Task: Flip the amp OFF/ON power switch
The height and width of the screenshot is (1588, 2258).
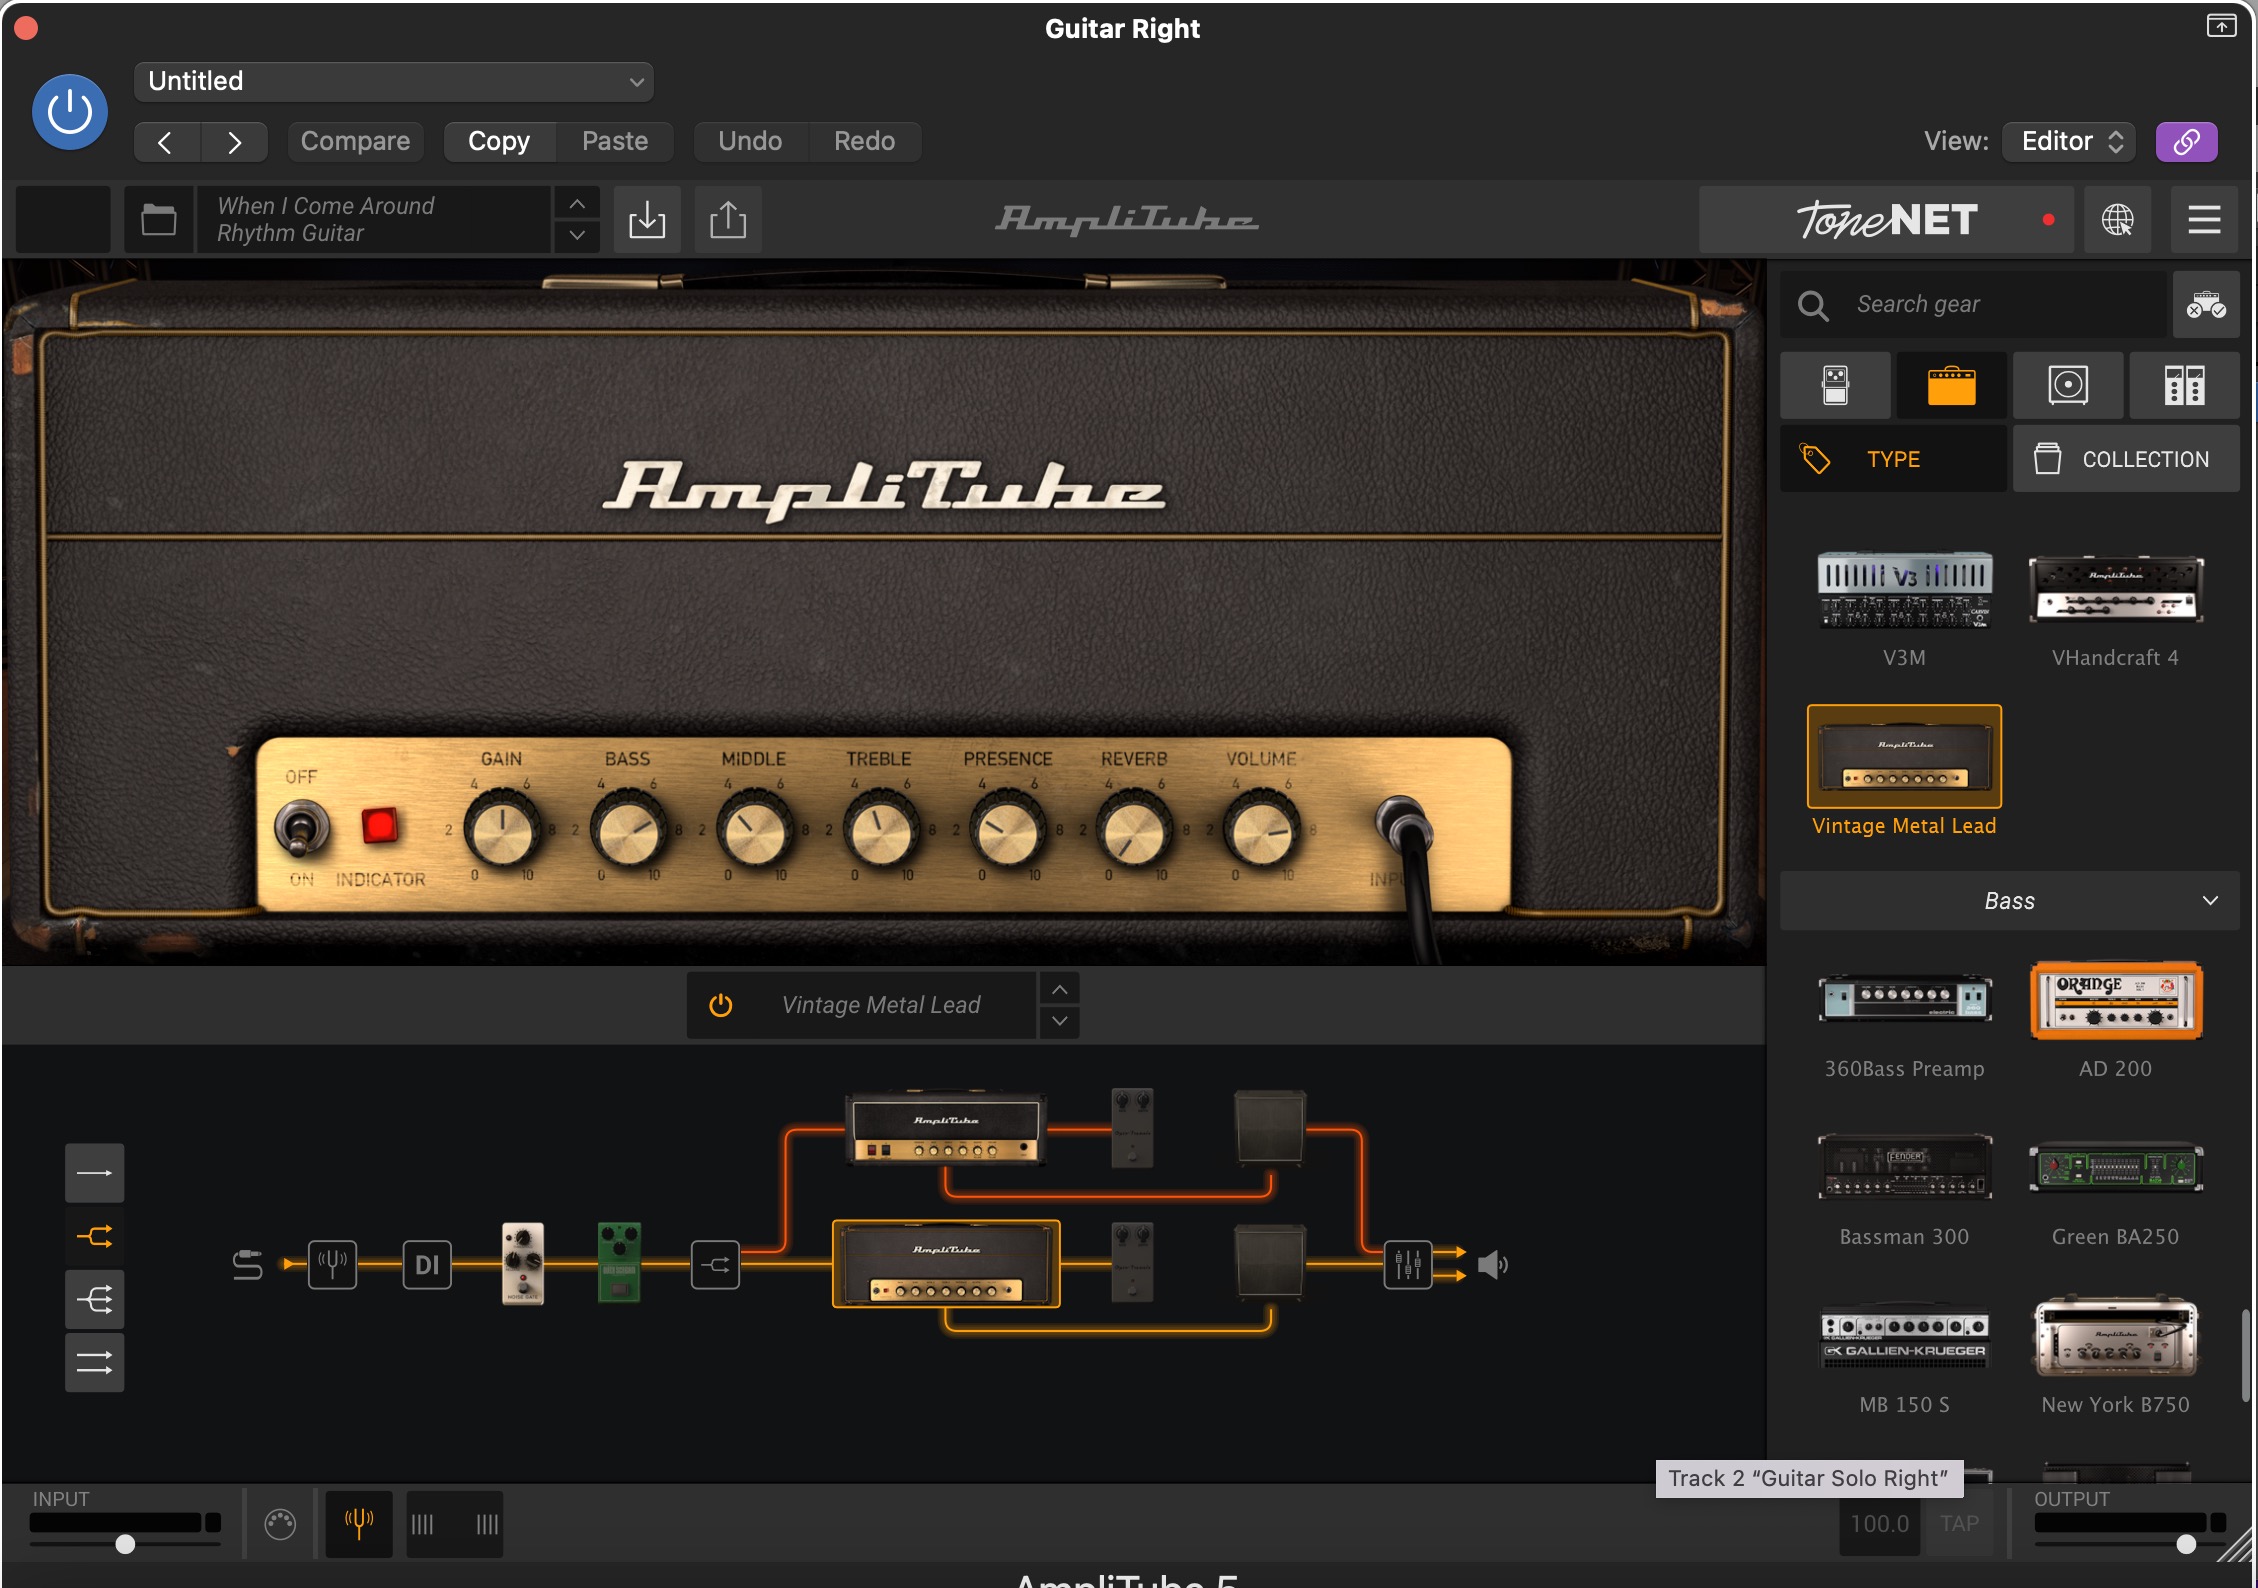Action: coord(300,829)
